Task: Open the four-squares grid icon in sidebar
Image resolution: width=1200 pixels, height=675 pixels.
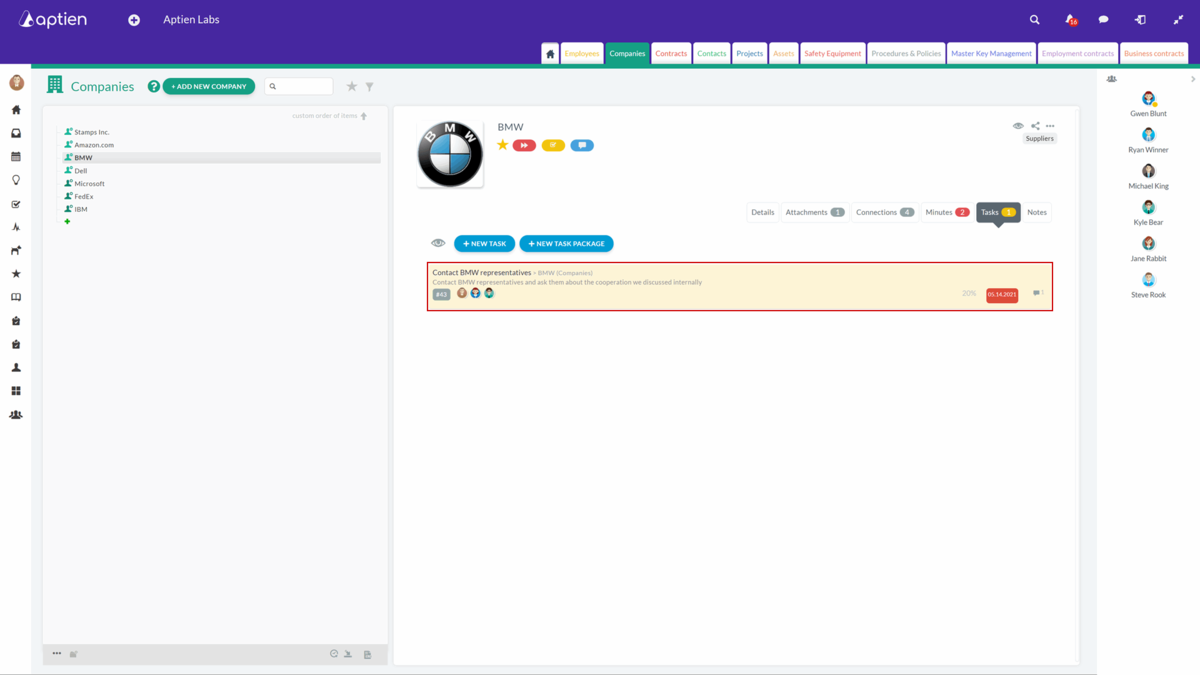Action: click(16, 391)
